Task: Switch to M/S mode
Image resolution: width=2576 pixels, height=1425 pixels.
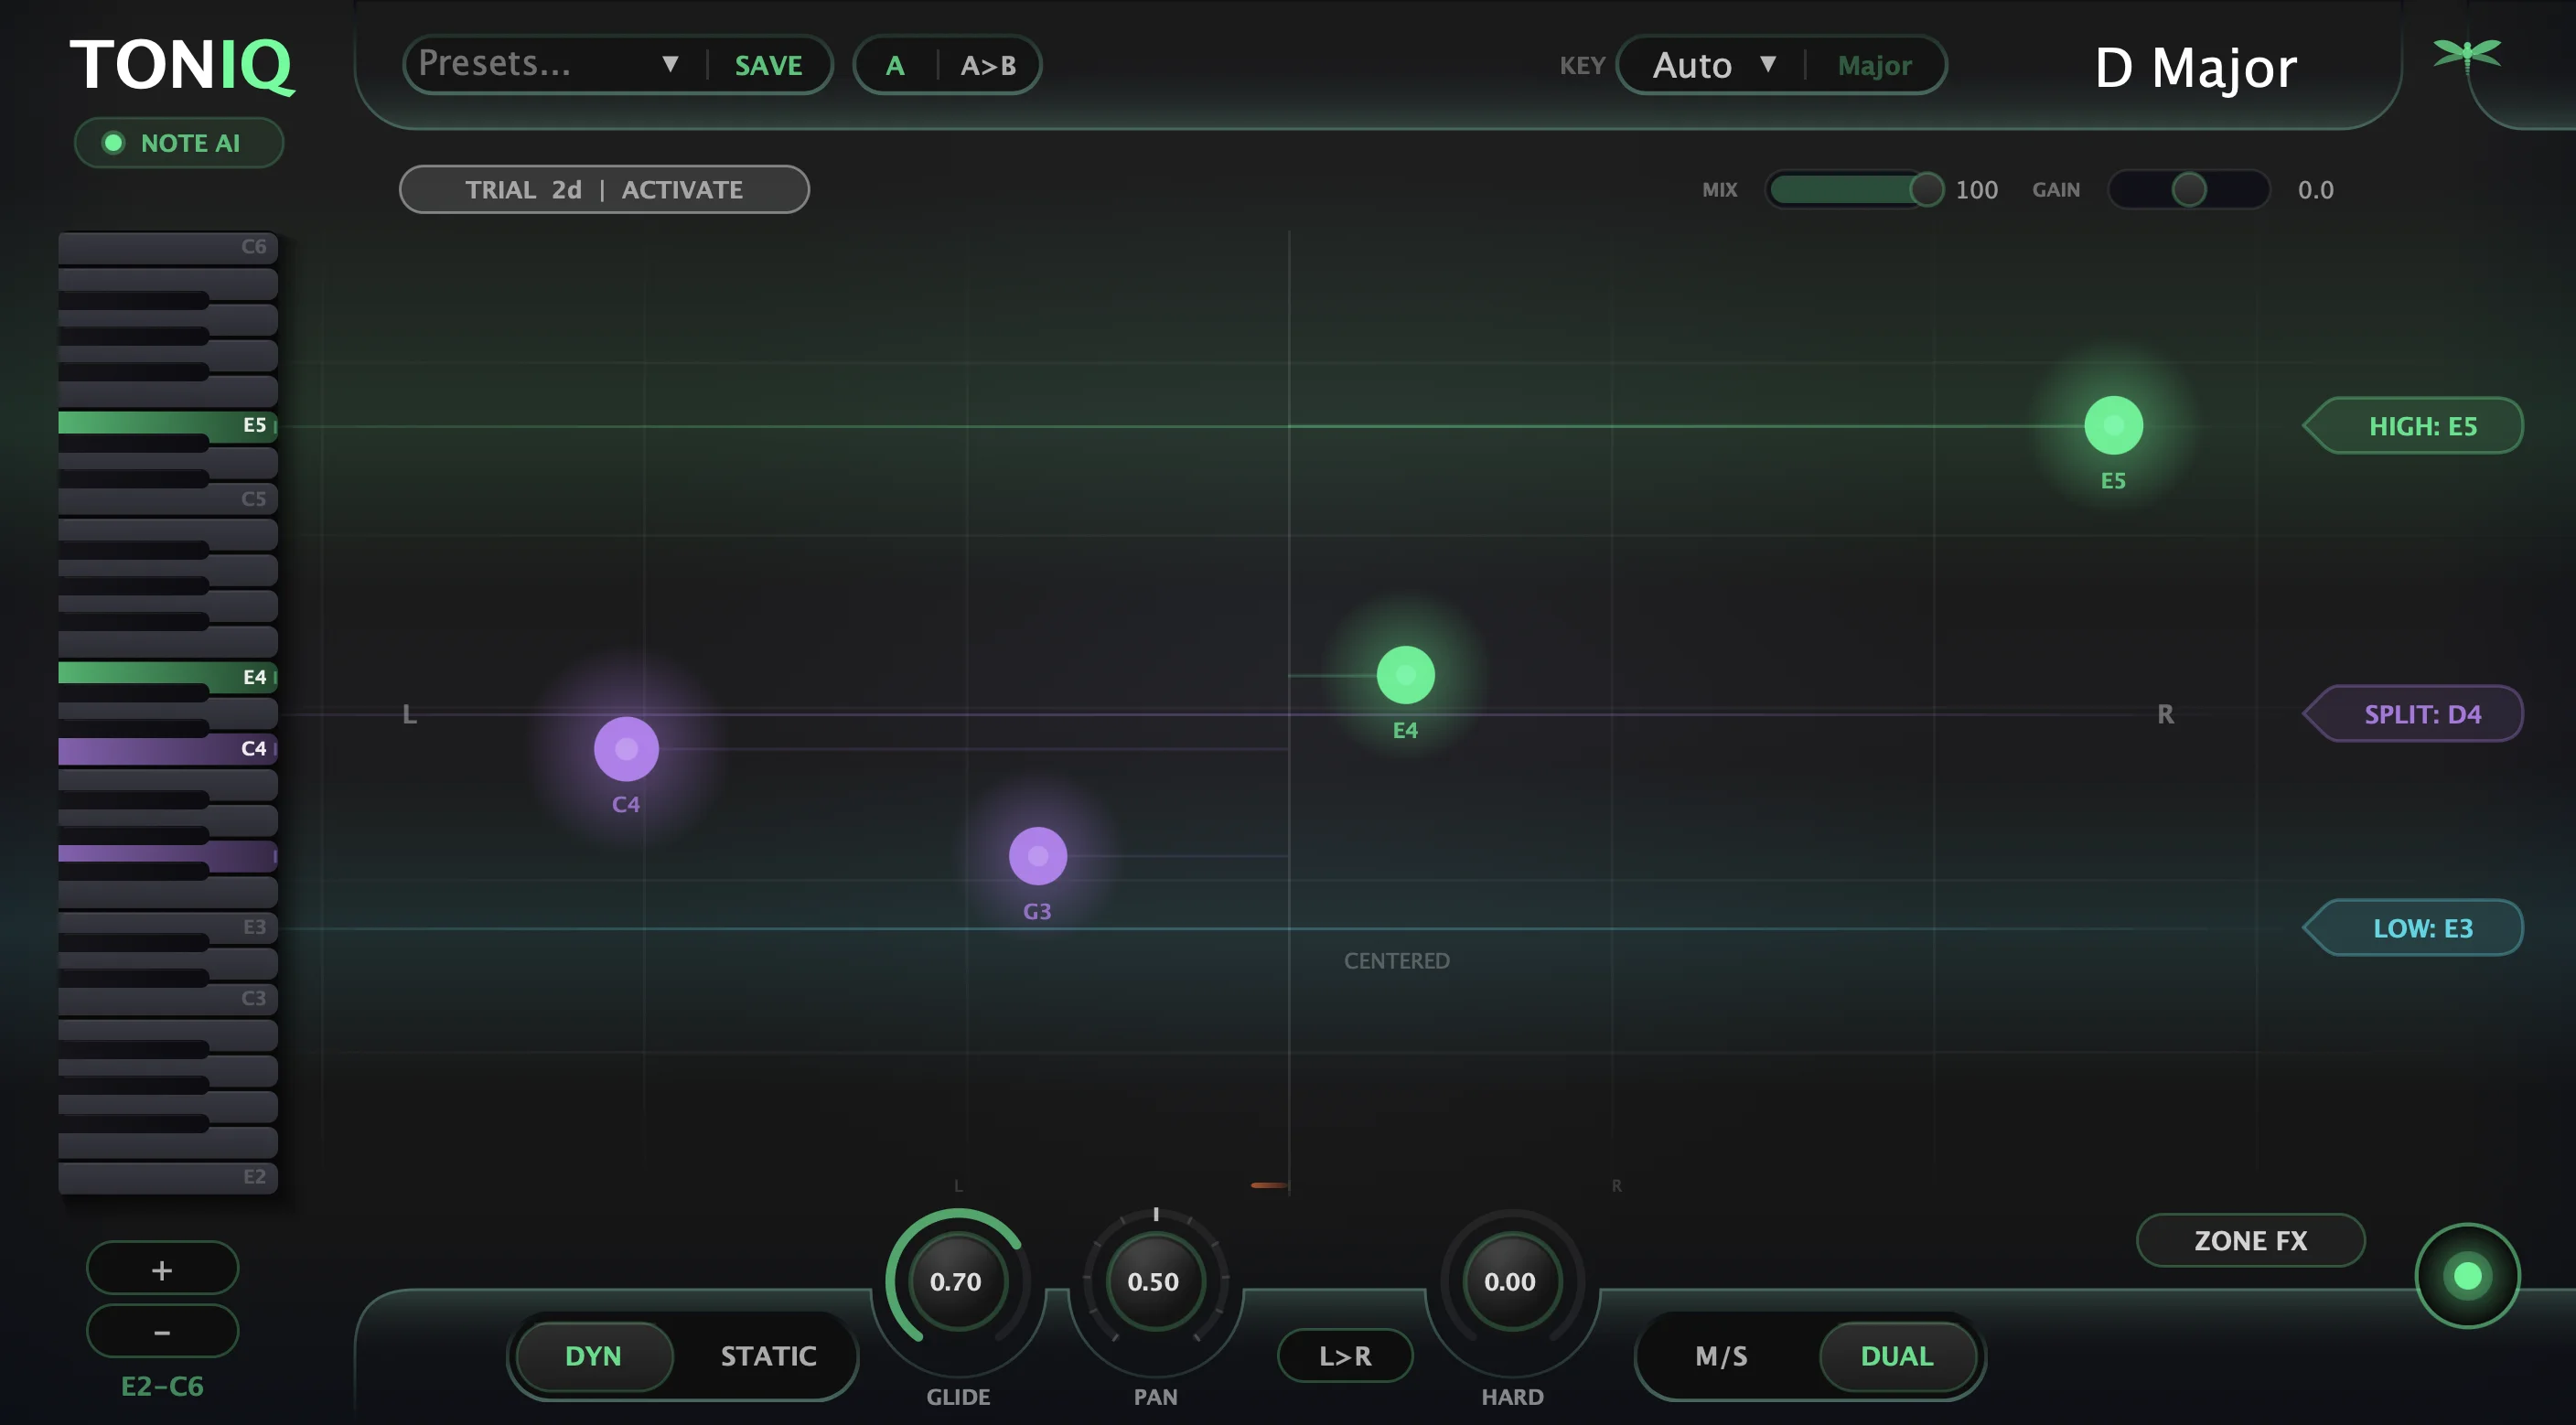Action: (1721, 1356)
